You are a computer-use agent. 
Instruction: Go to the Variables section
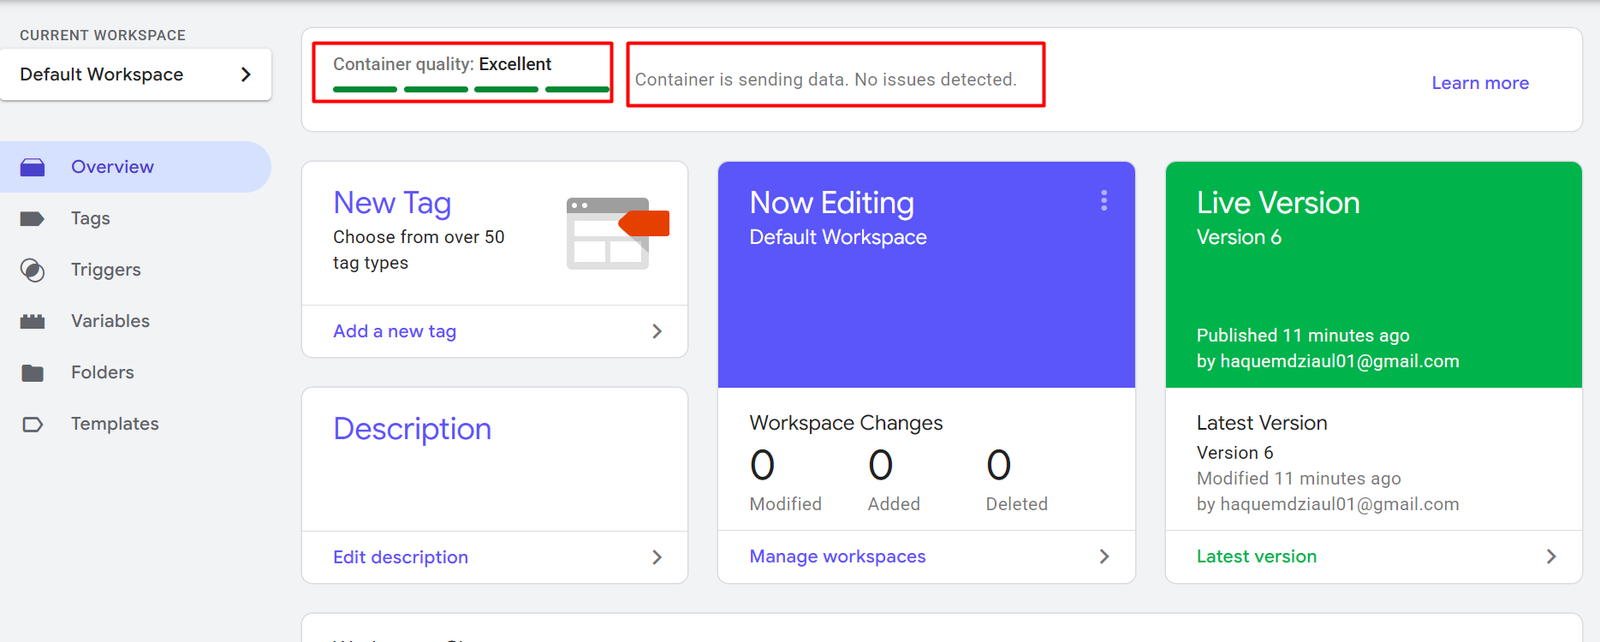point(110,321)
